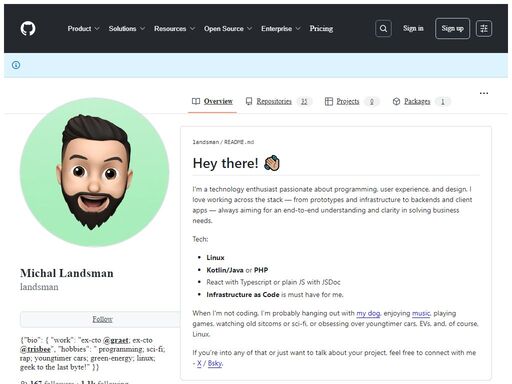
Task: Click the Sign up button
Action: (452, 28)
